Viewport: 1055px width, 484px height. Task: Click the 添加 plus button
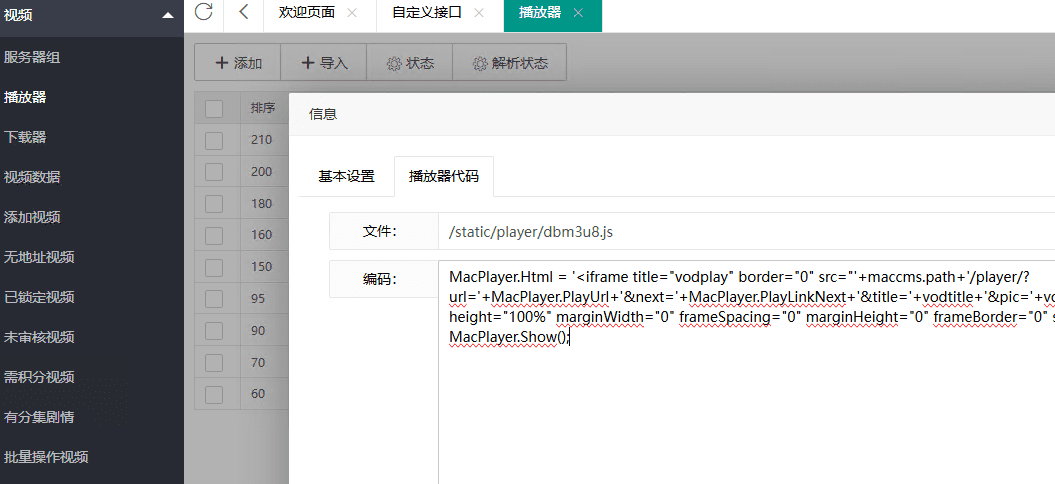[238, 63]
